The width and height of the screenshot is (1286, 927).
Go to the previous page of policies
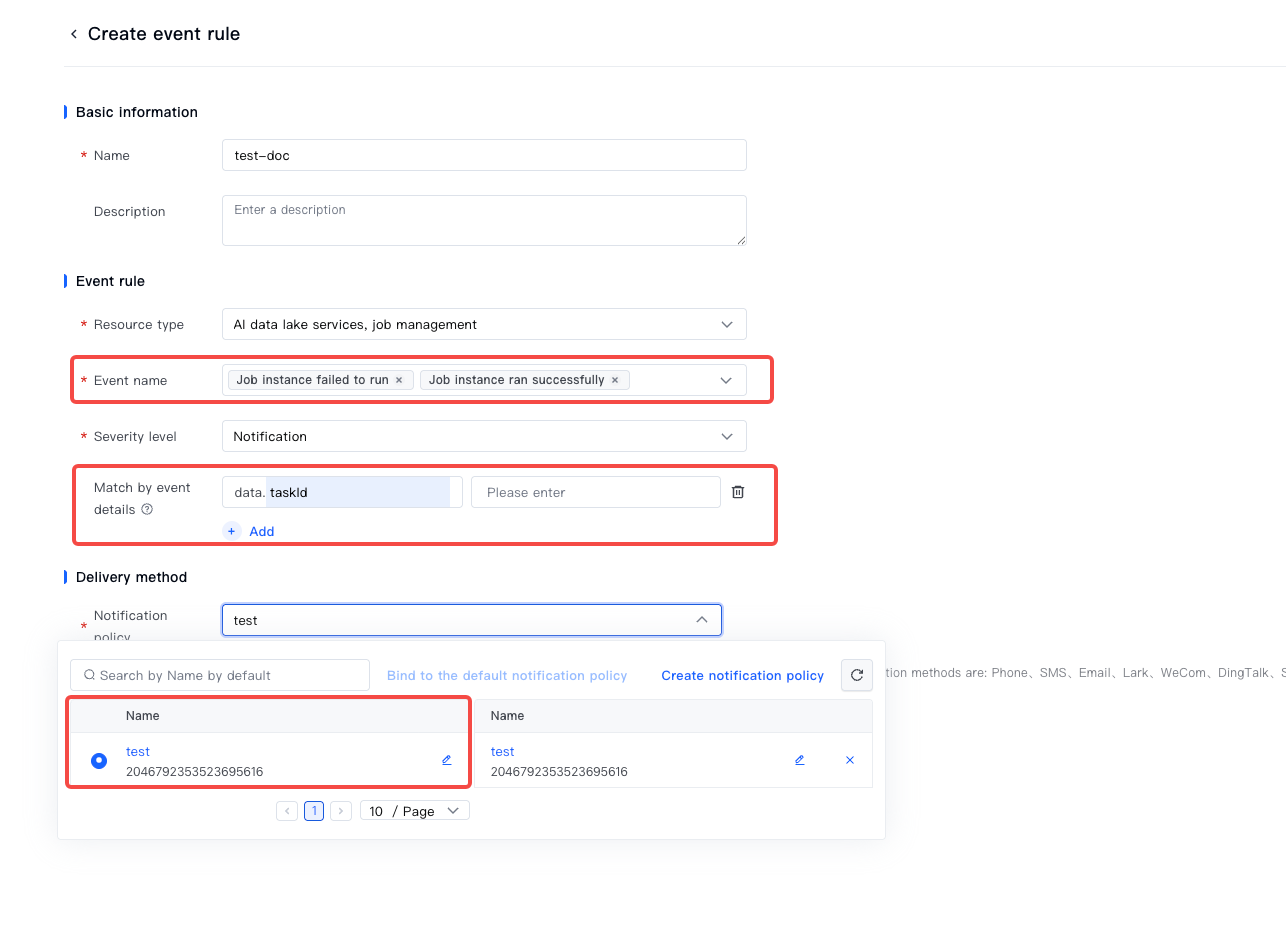(287, 811)
